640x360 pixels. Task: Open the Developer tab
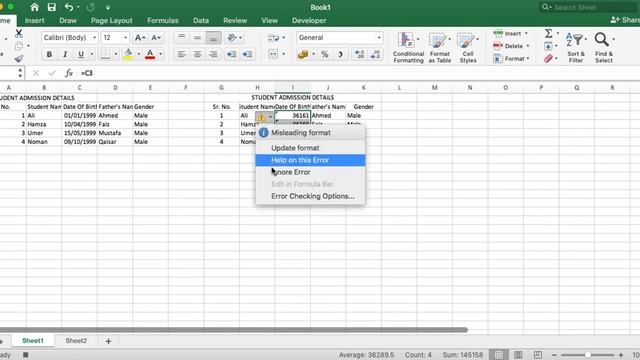(309, 20)
